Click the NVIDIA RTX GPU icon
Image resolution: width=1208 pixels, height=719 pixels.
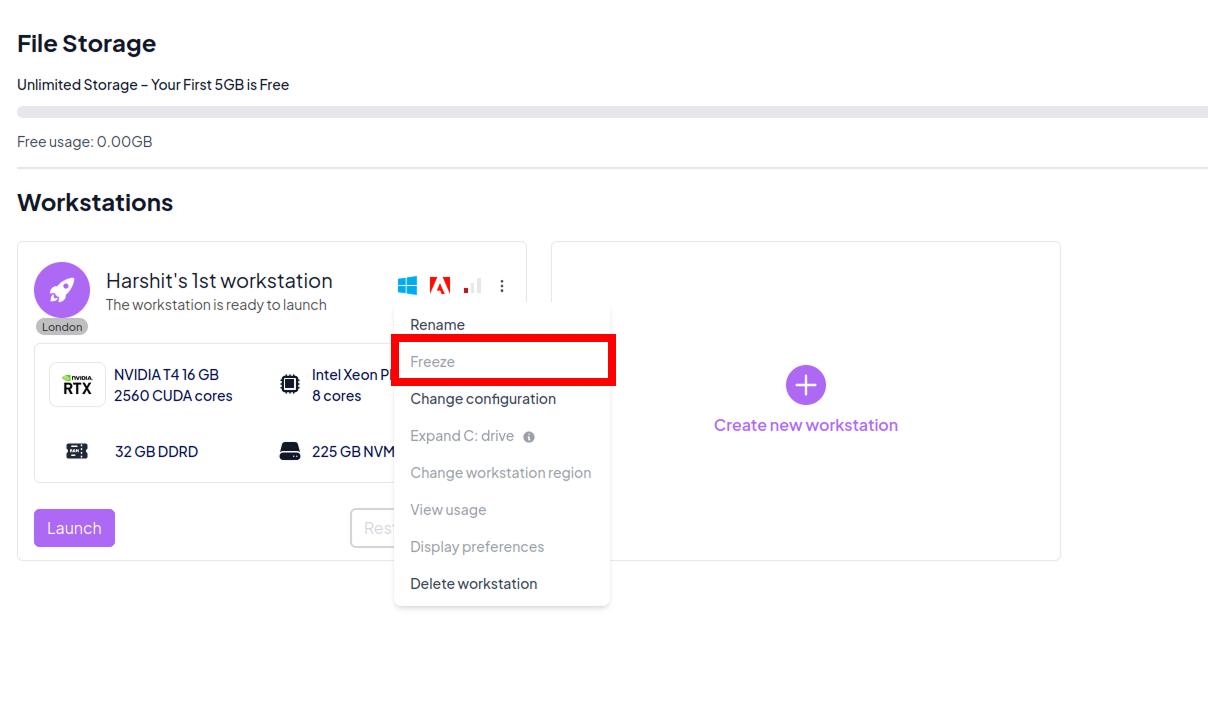point(77,385)
